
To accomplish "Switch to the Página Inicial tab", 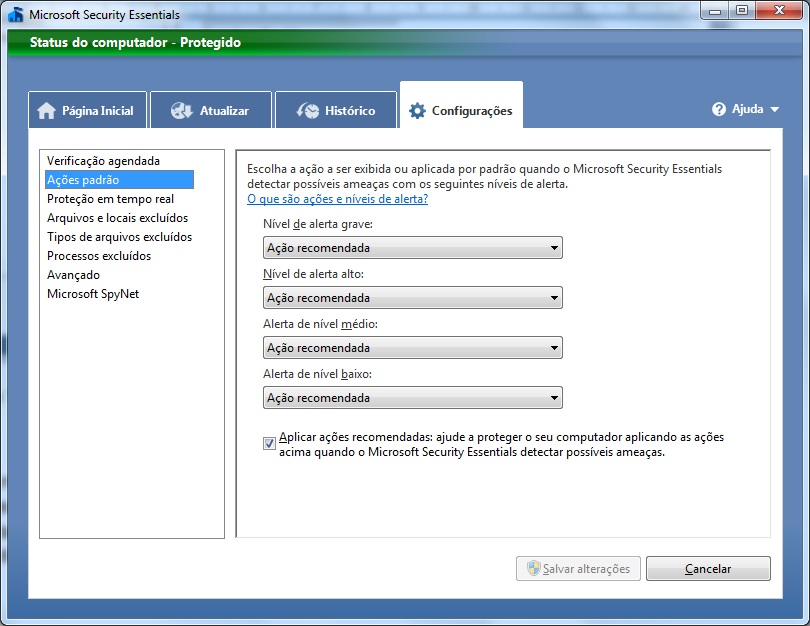I will [88, 110].
